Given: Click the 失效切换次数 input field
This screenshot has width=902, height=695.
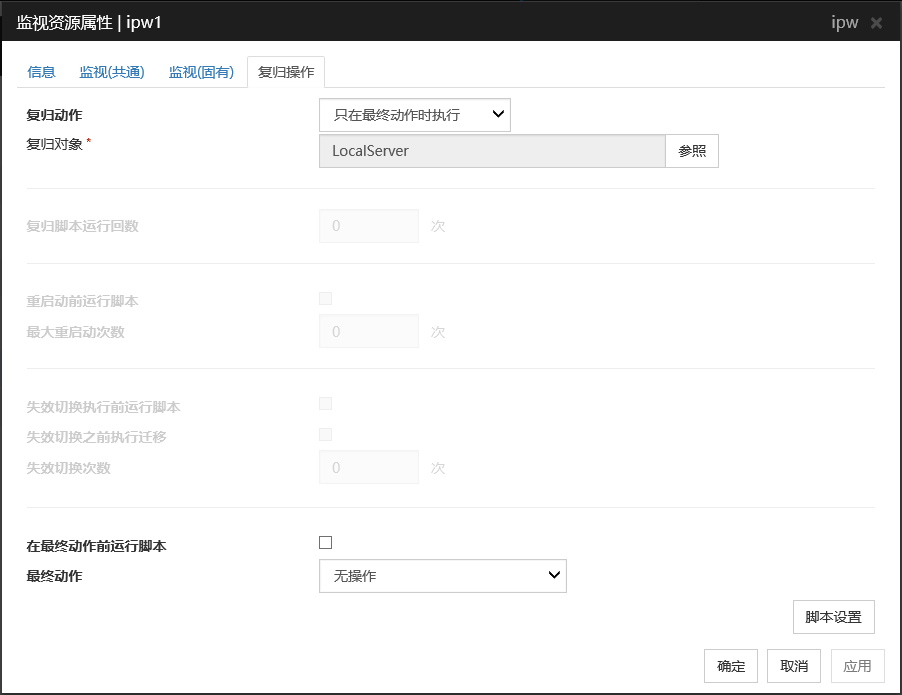Looking at the screenshot, I should click(368, 468).
